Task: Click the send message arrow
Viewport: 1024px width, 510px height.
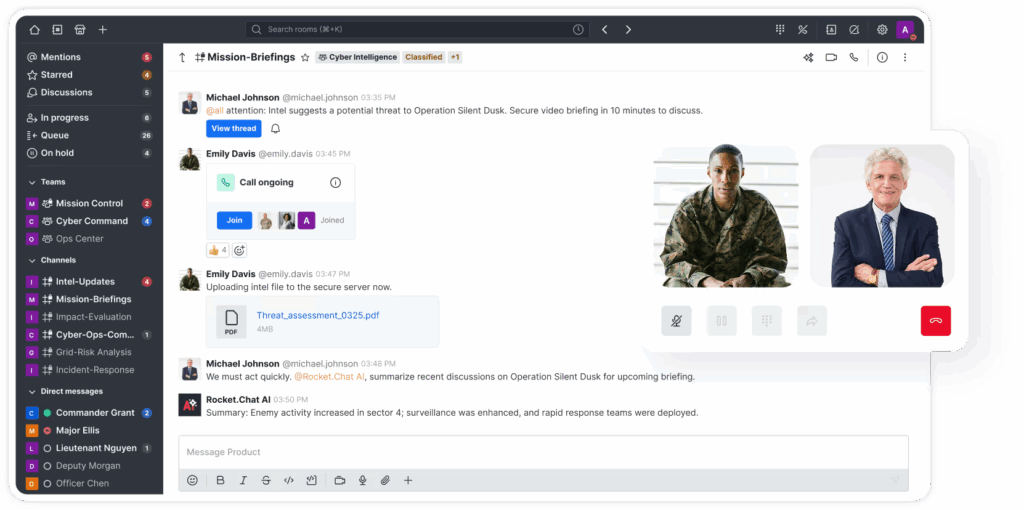Action: pyautogui.click(x=895, y=480)
